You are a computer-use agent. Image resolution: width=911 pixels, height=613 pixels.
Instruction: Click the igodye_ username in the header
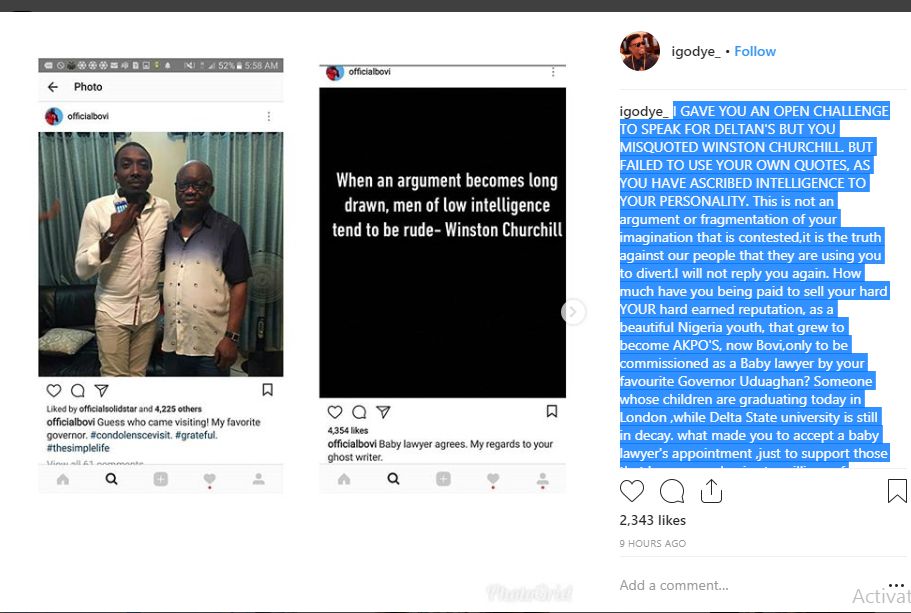click(696, 52)
